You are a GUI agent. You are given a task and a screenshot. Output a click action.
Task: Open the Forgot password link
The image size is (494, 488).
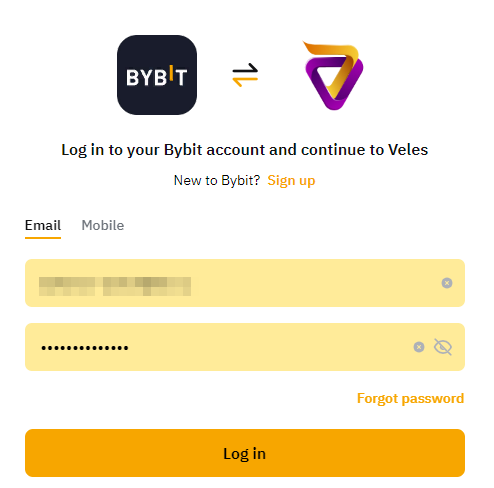tap(410, 399)
